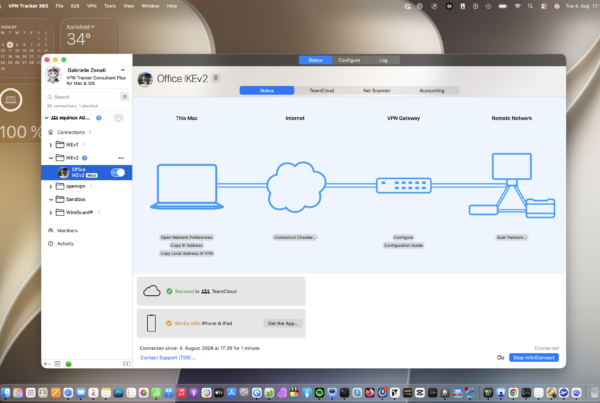Open the account dropdown next to Gabrielle Zenati
The width and height of the screenshot is (600, 403).
coord(123,70)
